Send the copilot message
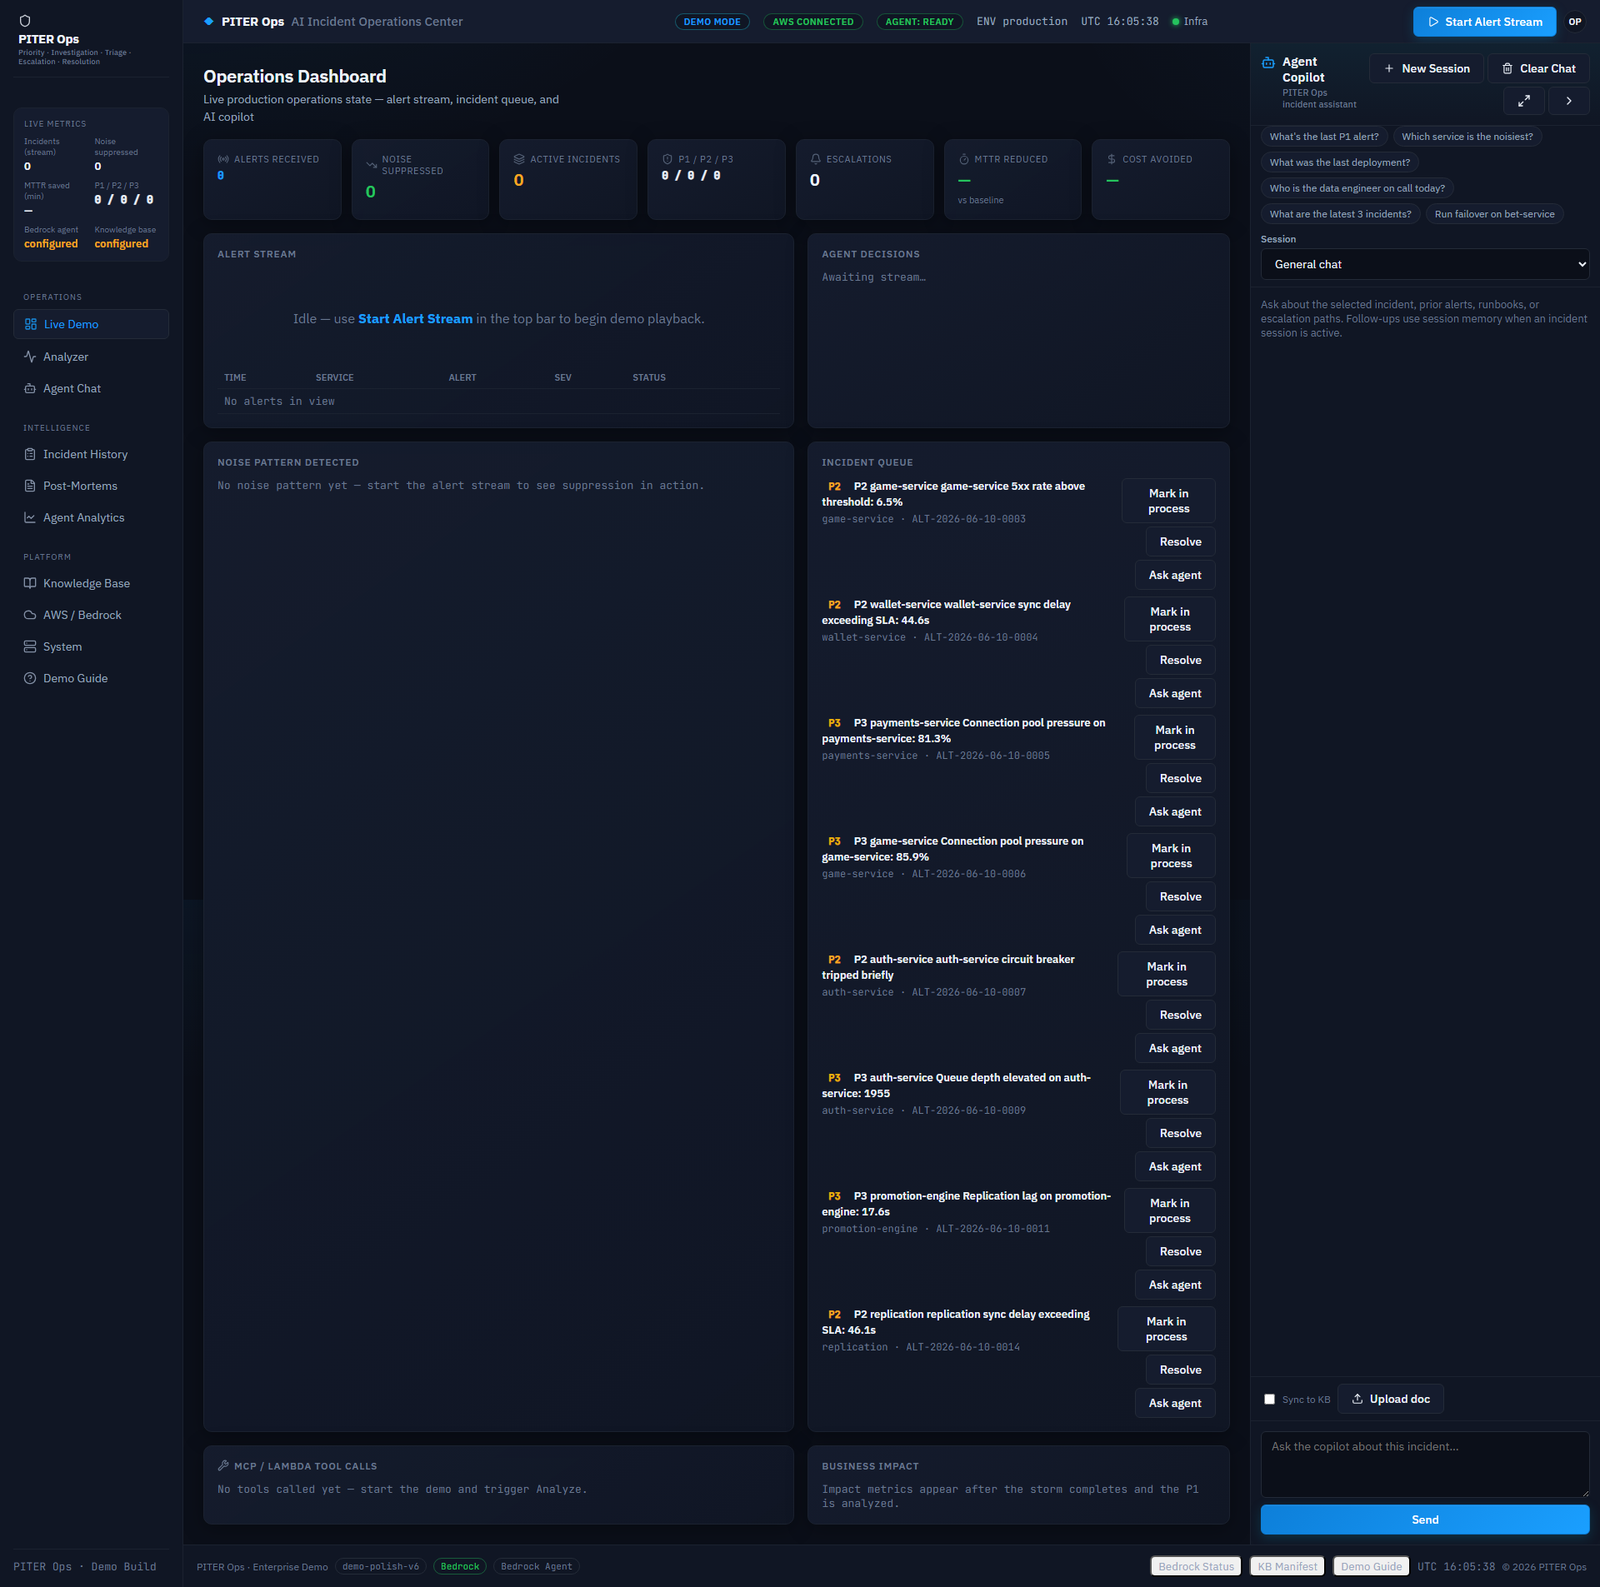 1425,1519
